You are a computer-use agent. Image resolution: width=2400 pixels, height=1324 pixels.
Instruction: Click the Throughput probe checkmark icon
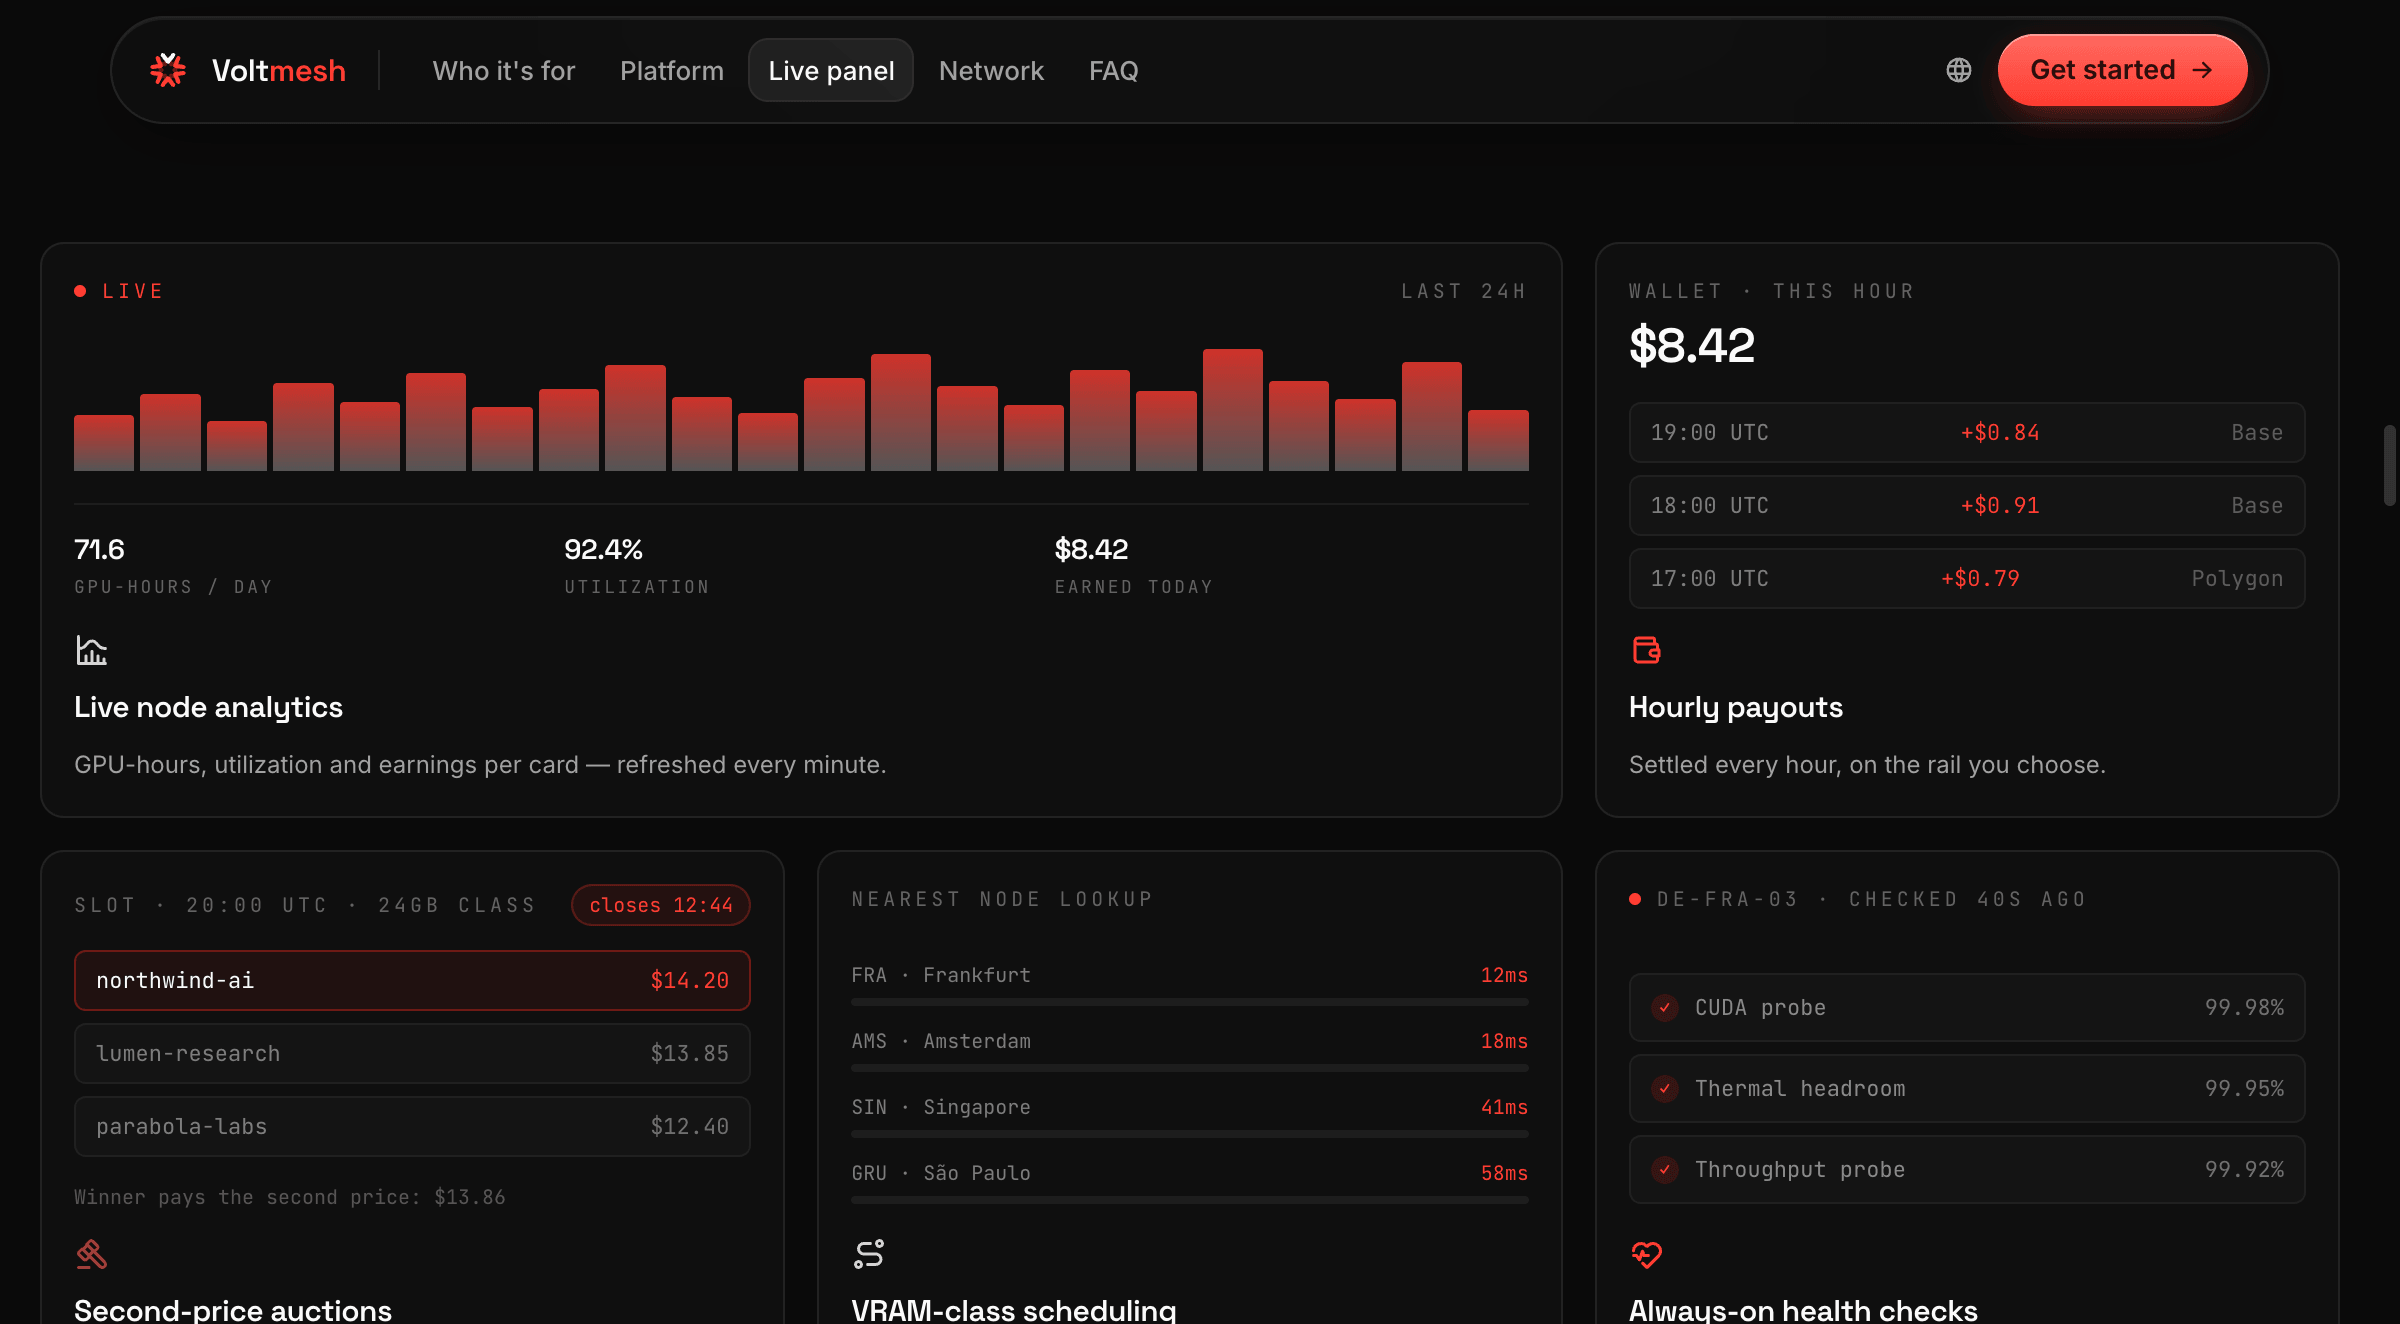click(1665, 1170)
